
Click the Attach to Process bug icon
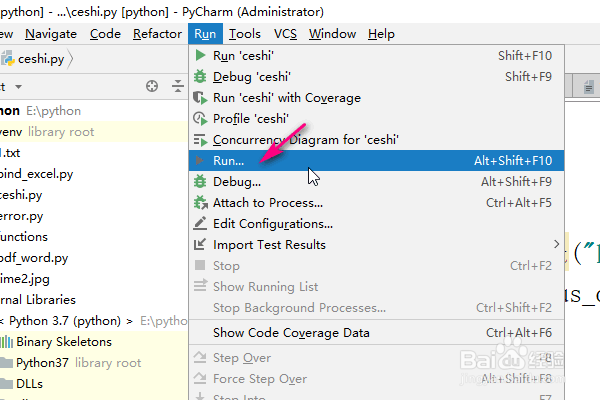click(x=199, y=203)
